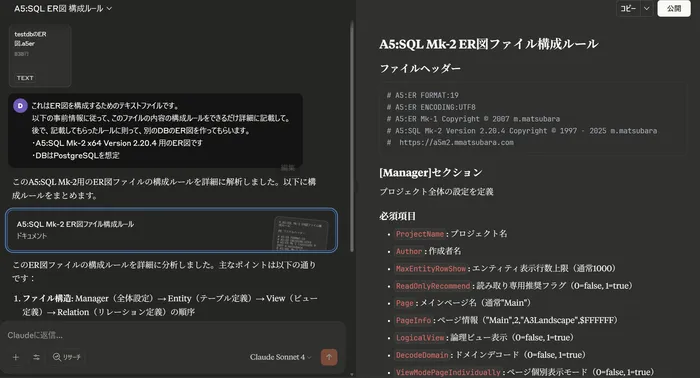Screen dimensions: 700x378
Task: Click the LogicalView code label
Action: click(420, 338)
